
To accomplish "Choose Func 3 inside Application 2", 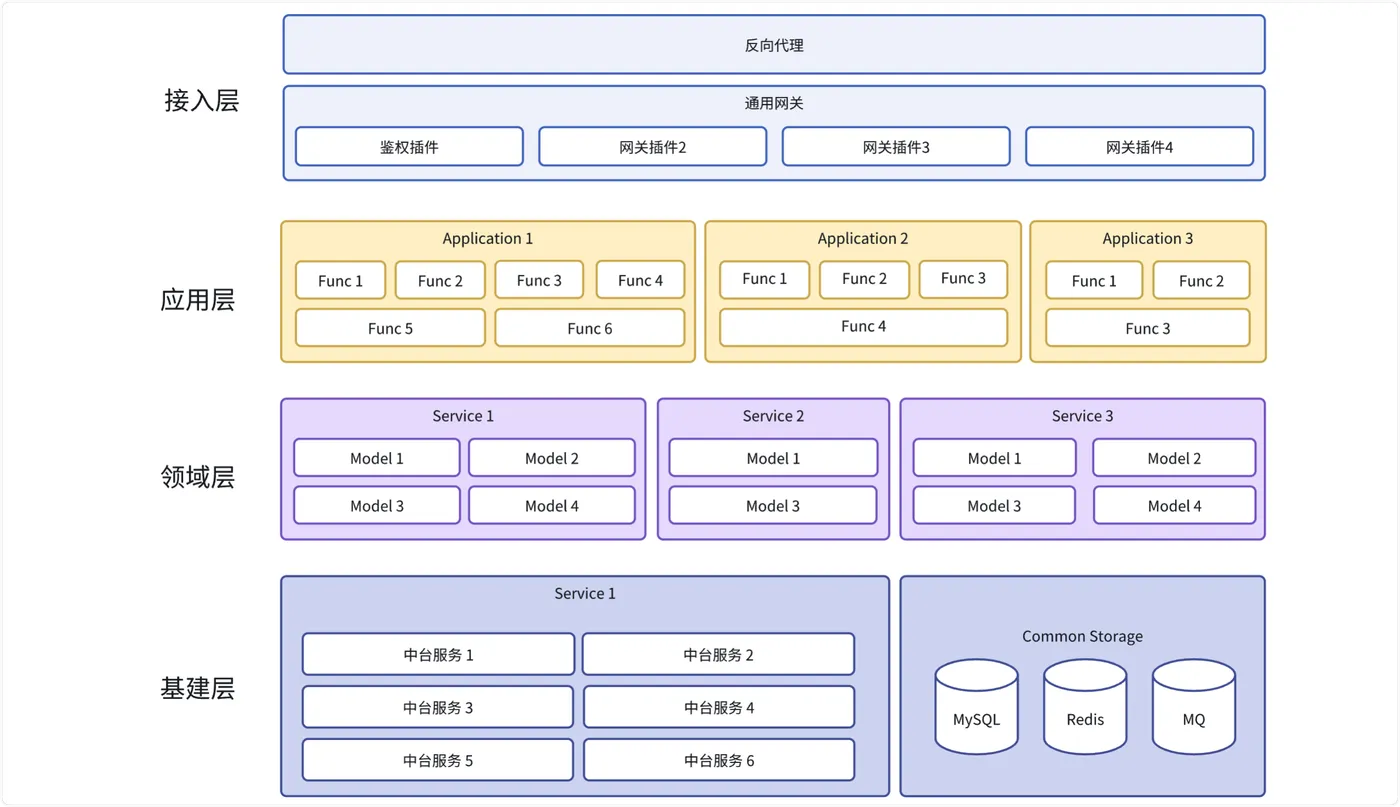I will [963, 279].
